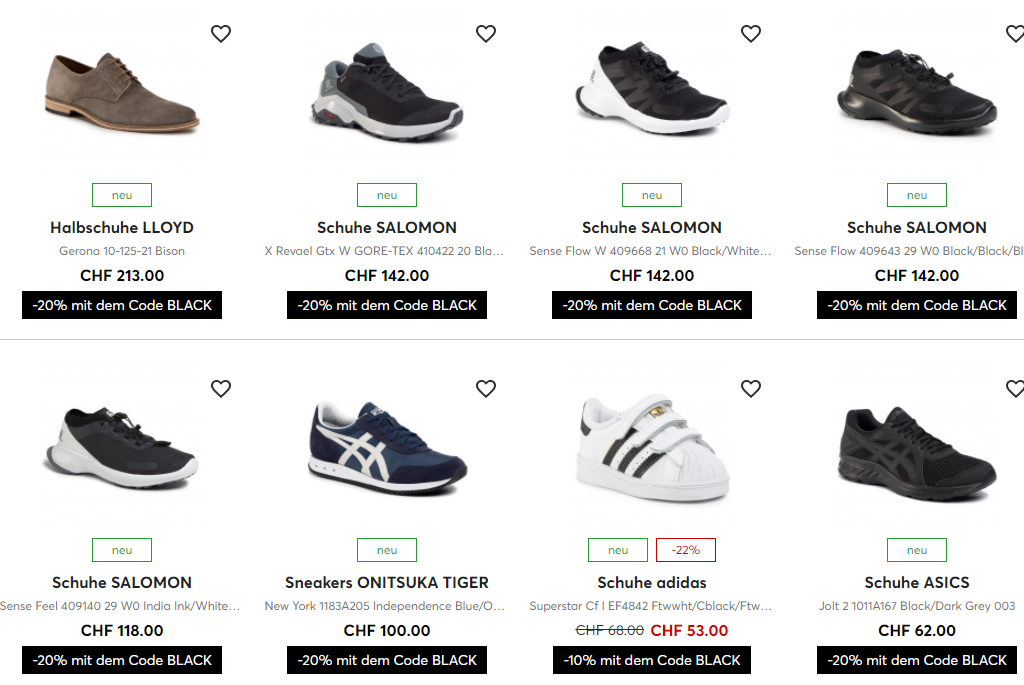Select the neu badge on ONITSUKA TIGER

click(387, 550)
